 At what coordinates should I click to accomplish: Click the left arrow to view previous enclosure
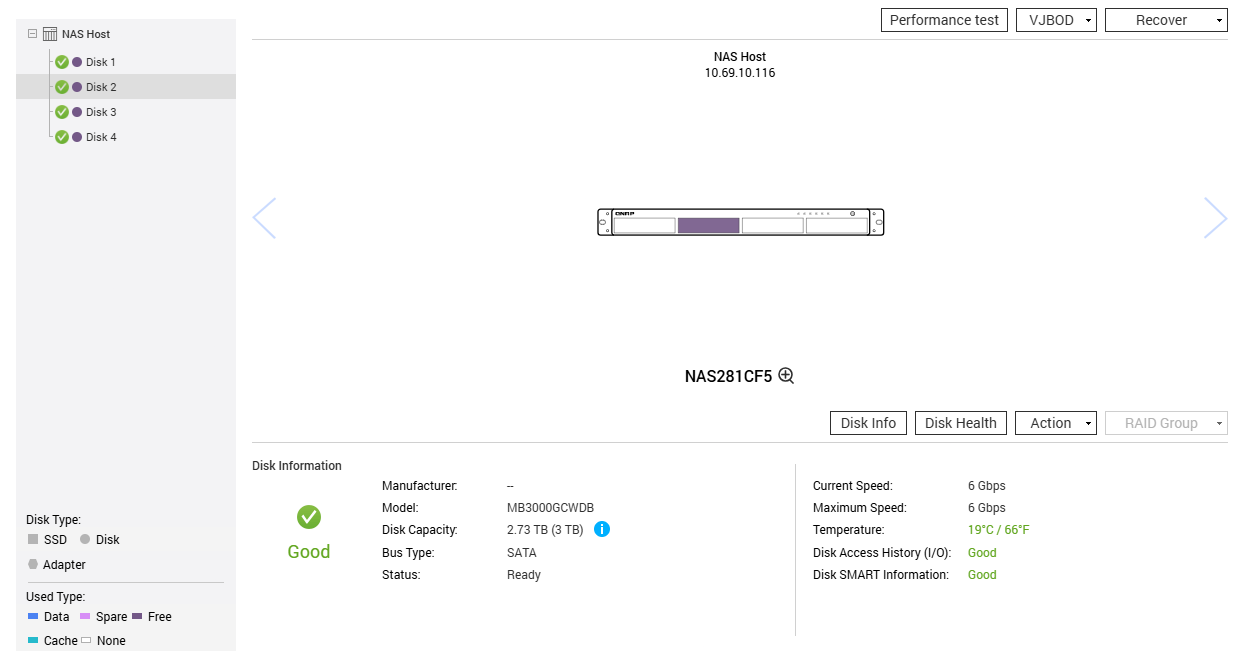[264, 218]
